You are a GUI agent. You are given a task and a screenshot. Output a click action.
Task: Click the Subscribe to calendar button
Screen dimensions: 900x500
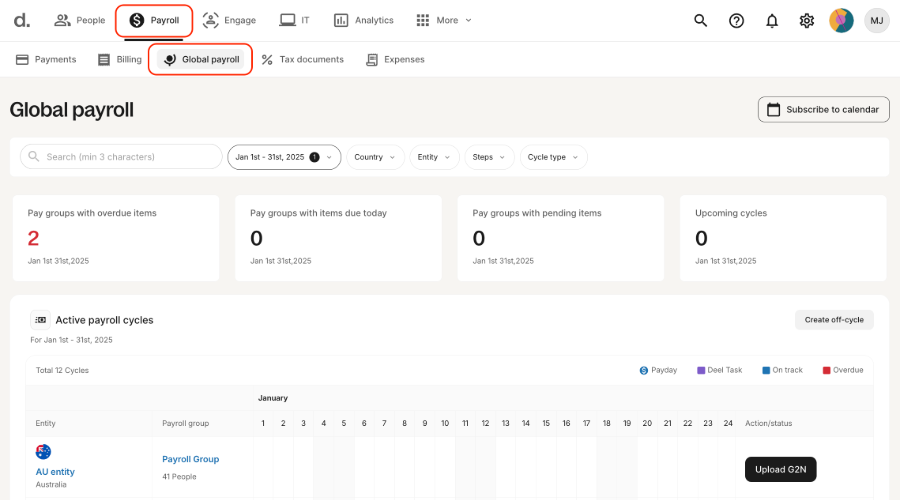click(x=824, y=109)
